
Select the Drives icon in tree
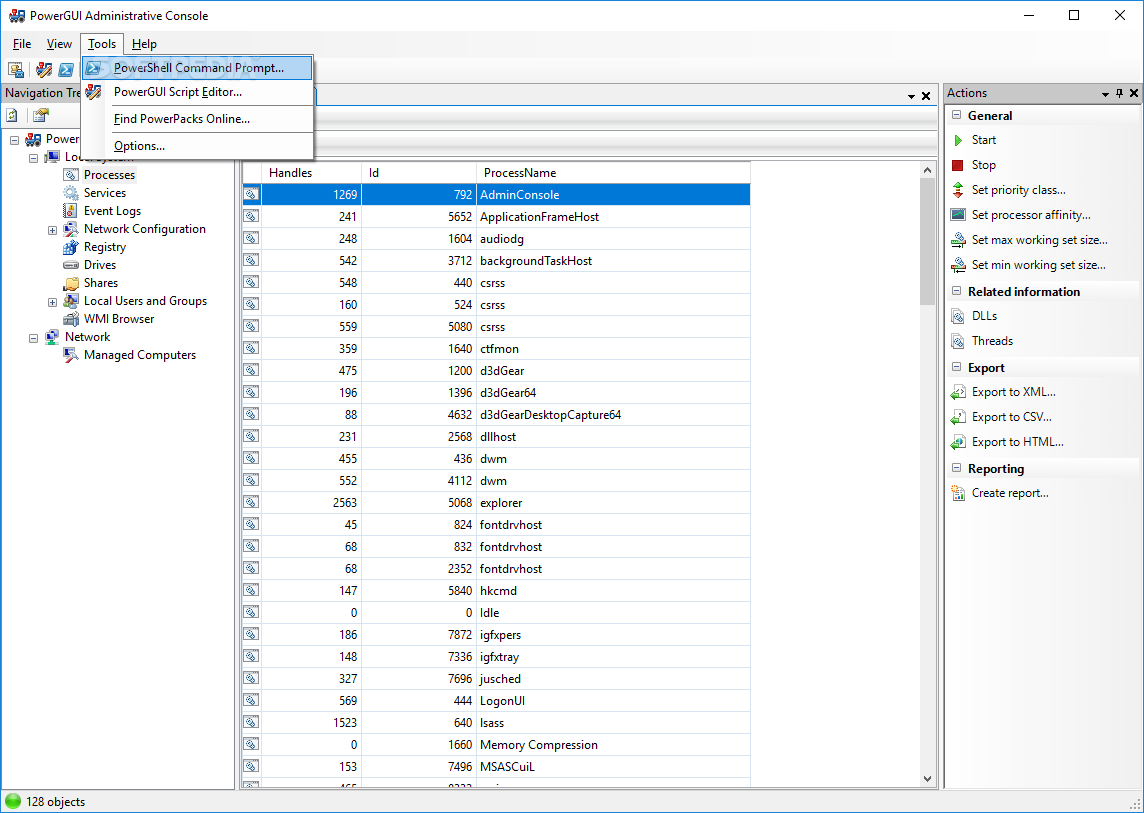[x=71, y=265]
